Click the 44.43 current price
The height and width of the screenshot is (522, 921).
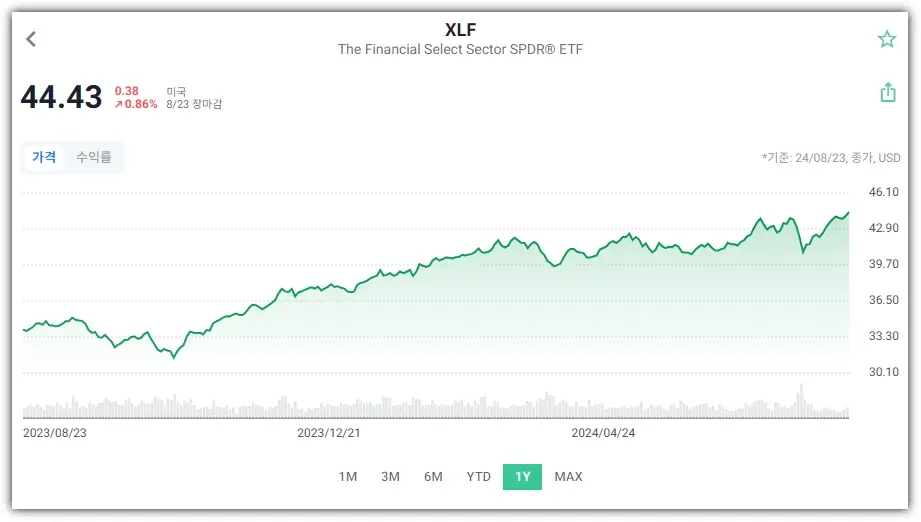click(62, 97)
